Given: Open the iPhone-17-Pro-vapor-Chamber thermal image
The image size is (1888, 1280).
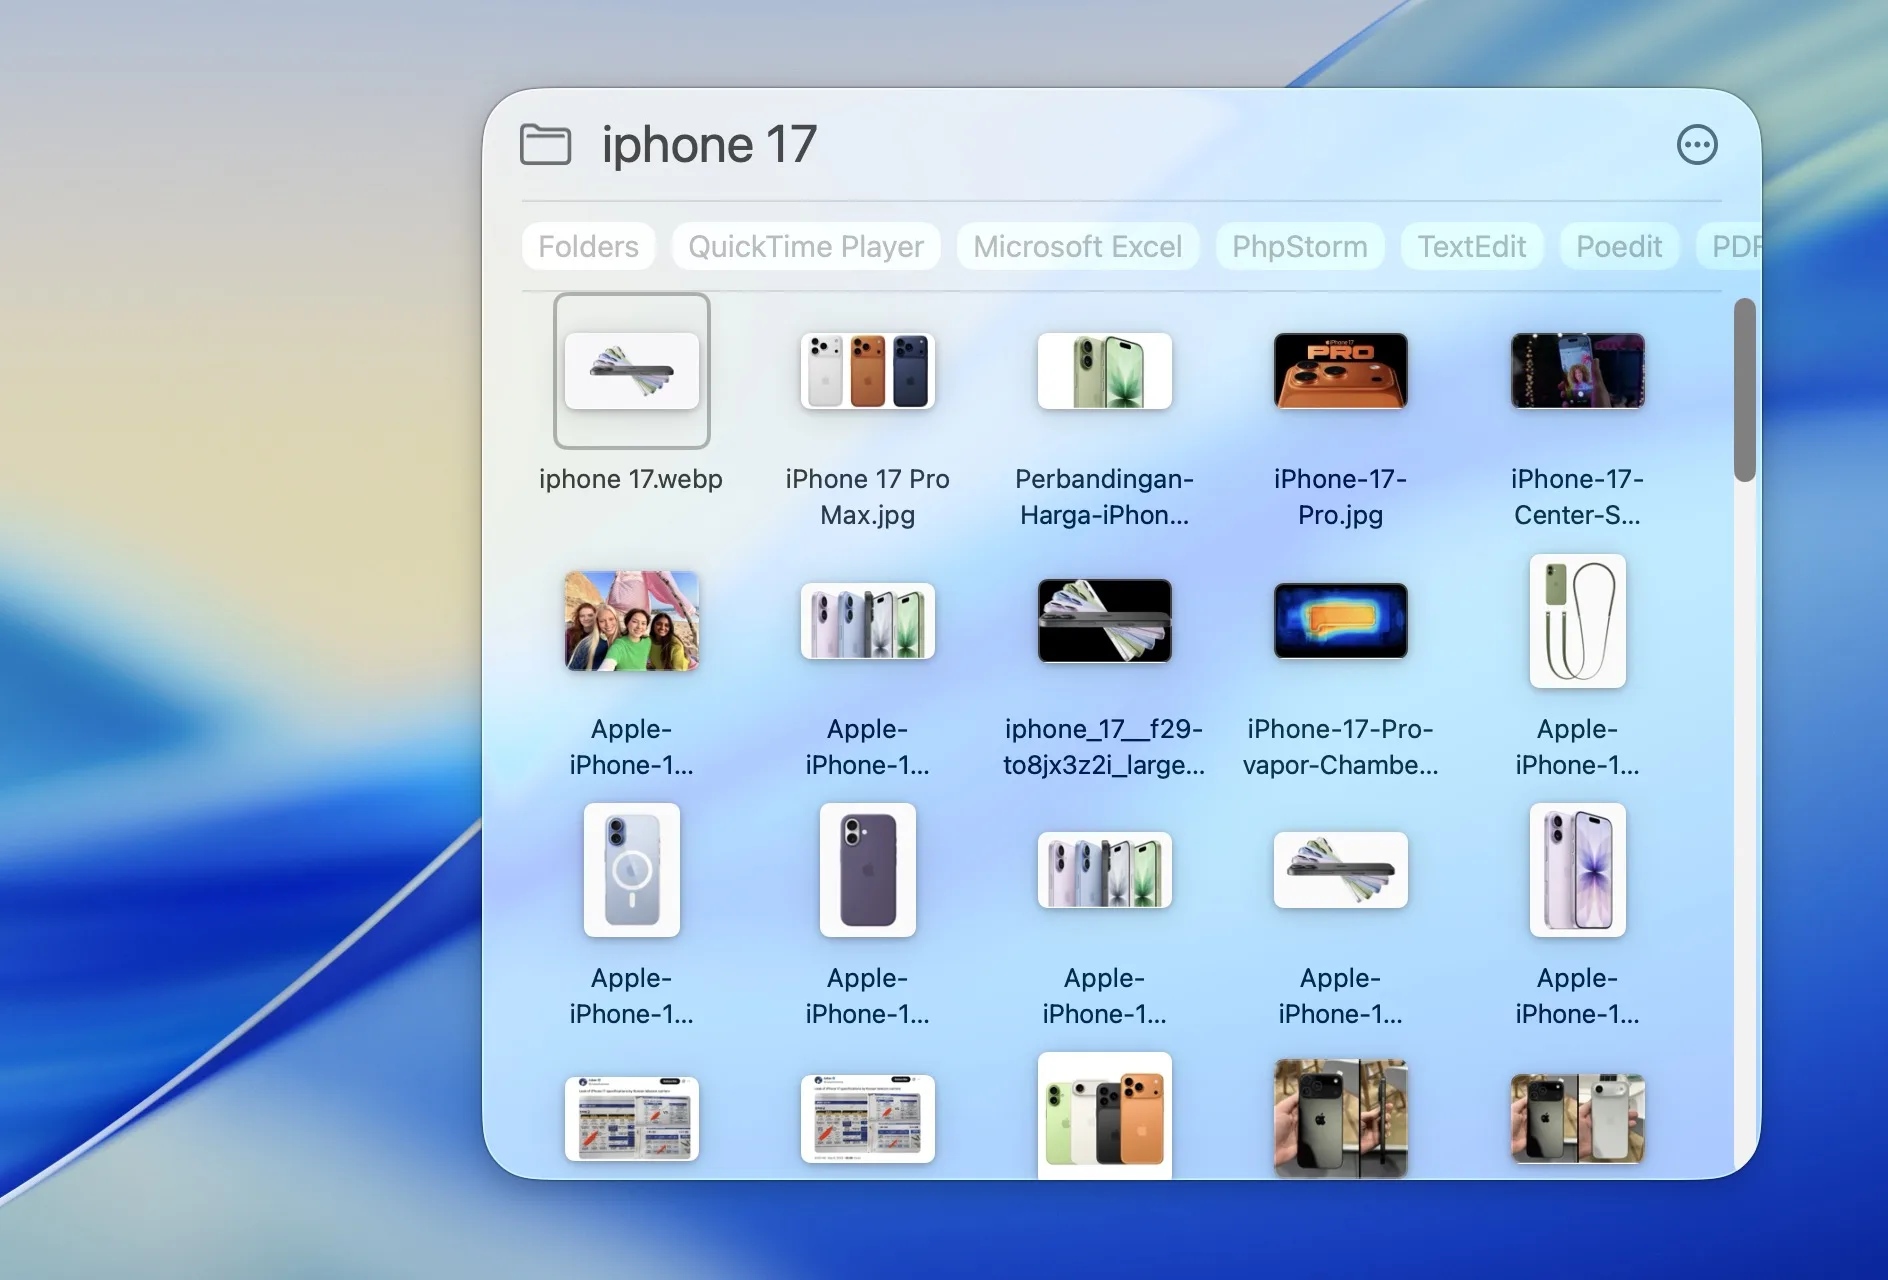Looking at the screenshot, I should pyautogui.click(x=1340, y=621).
